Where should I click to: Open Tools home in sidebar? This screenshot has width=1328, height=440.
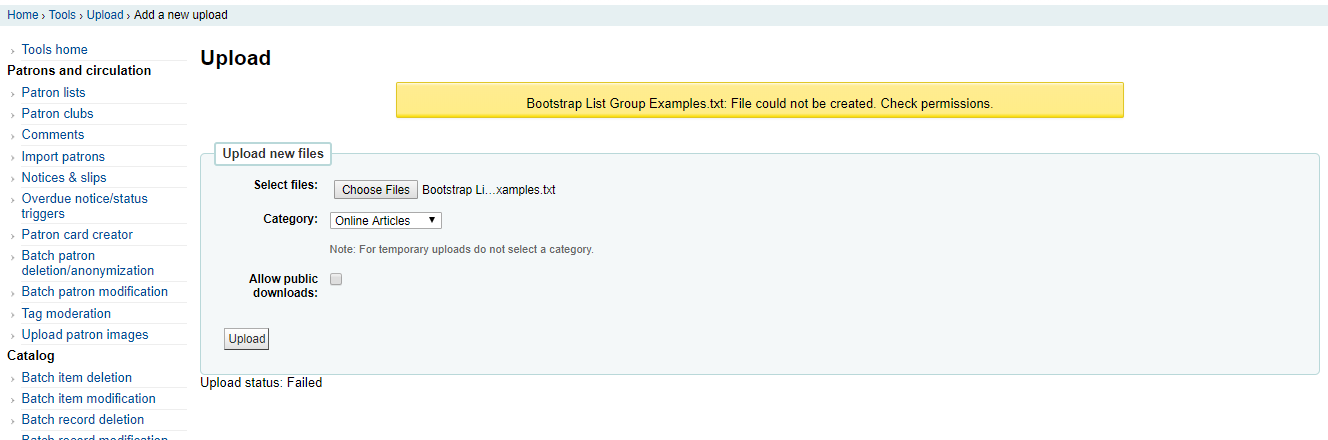pos(54,50)
